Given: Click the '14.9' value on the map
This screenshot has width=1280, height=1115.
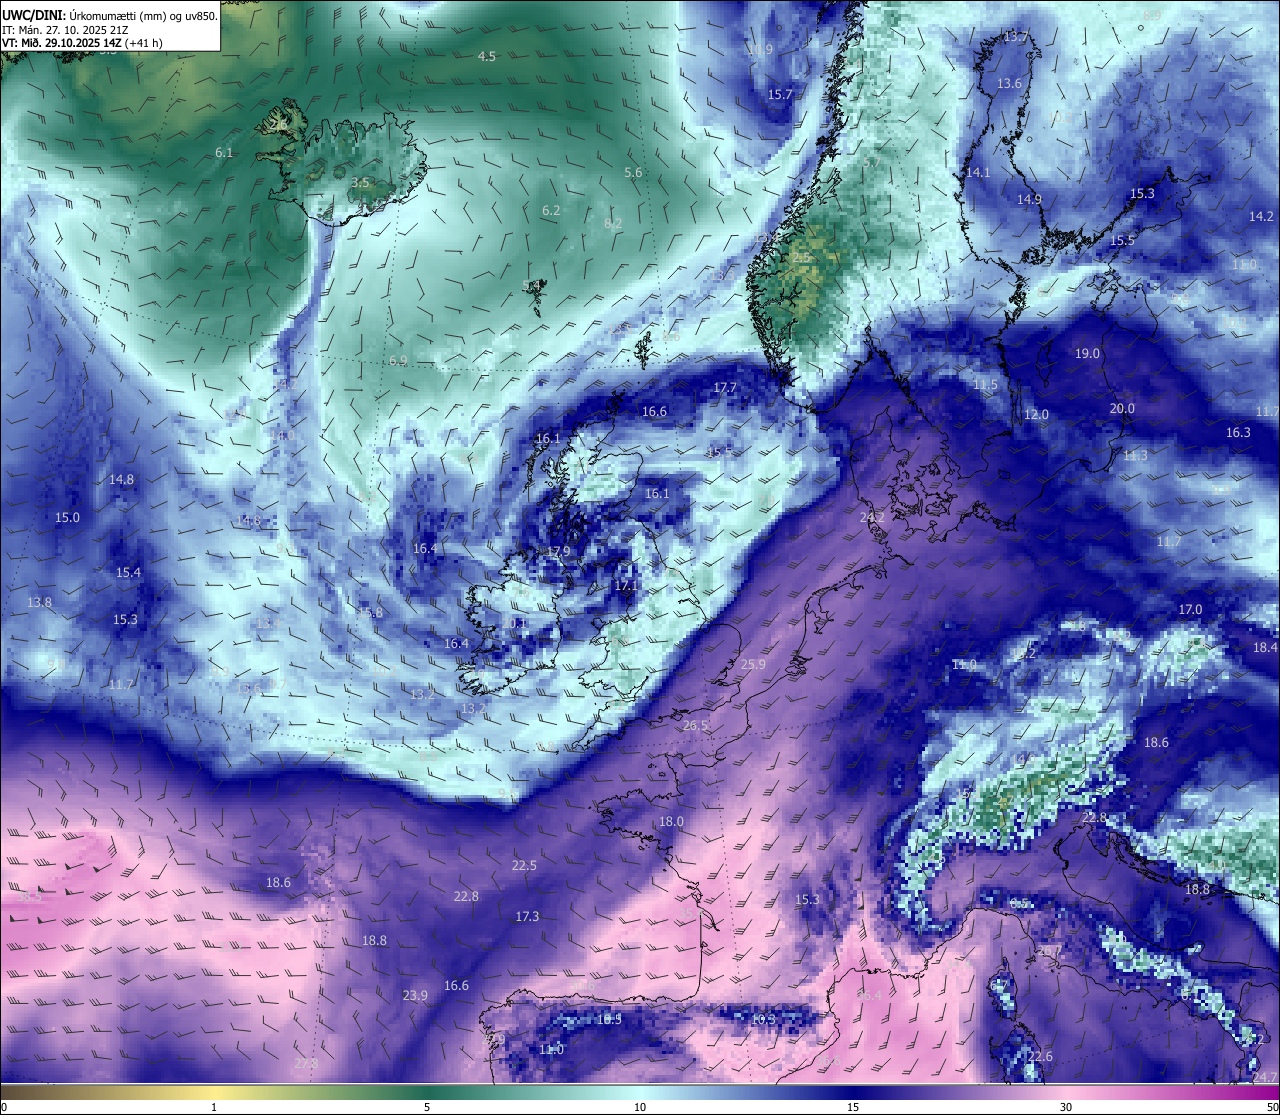Looking at the screenshot, I should click(1029, 200).
